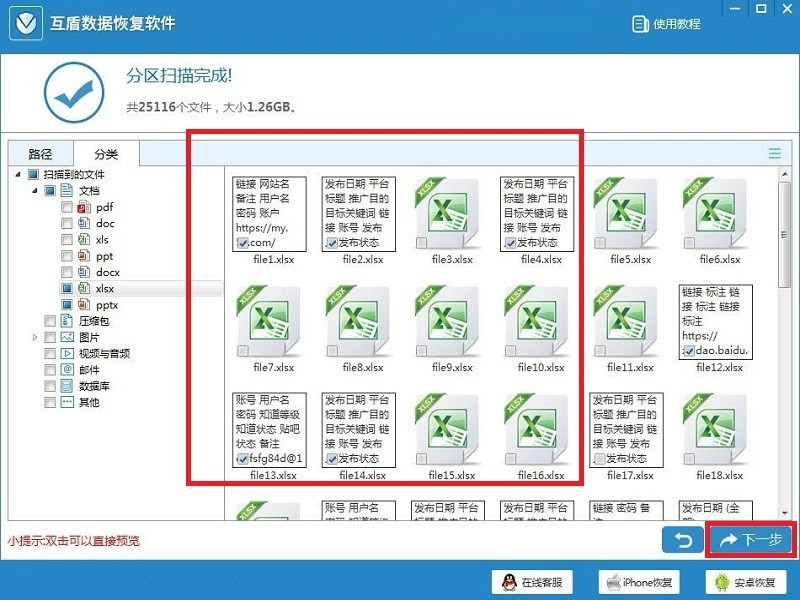Check the ppt checkbox
800x600 pixels.
(x=67, y=256)
